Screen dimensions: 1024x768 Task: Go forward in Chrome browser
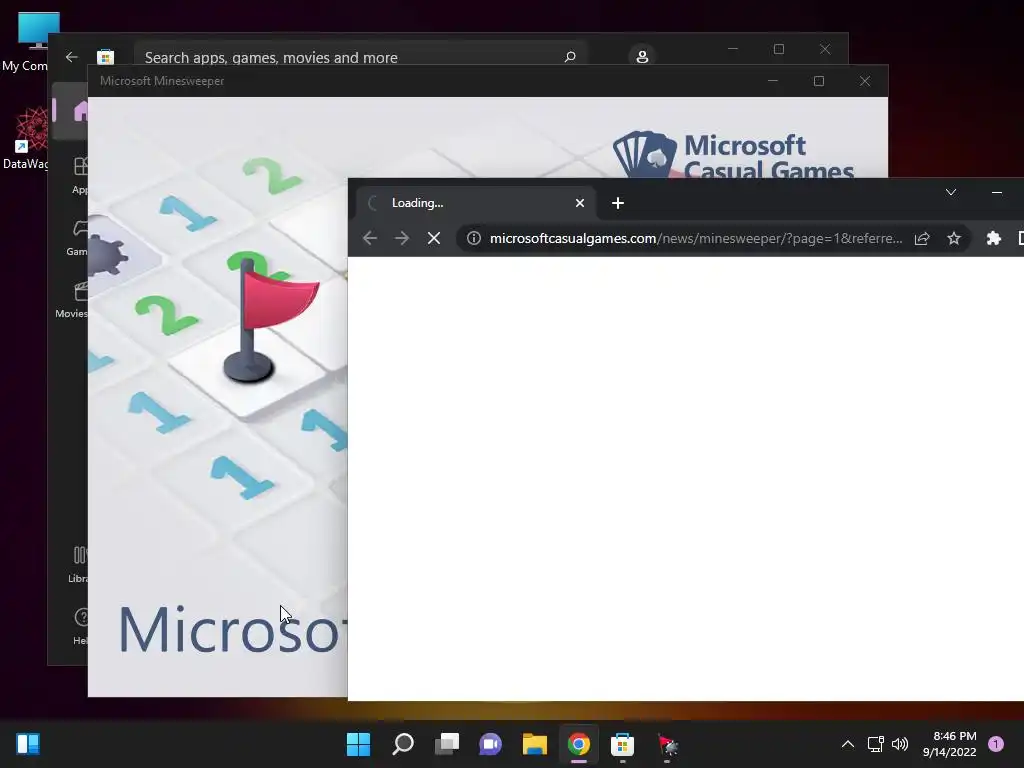[402, 238]
